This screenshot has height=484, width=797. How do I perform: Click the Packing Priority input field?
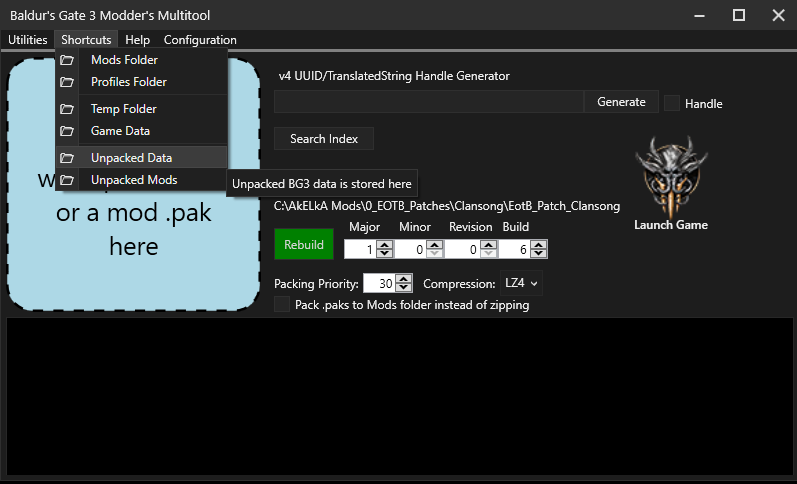pyautogui.click(x=380, y=283)
